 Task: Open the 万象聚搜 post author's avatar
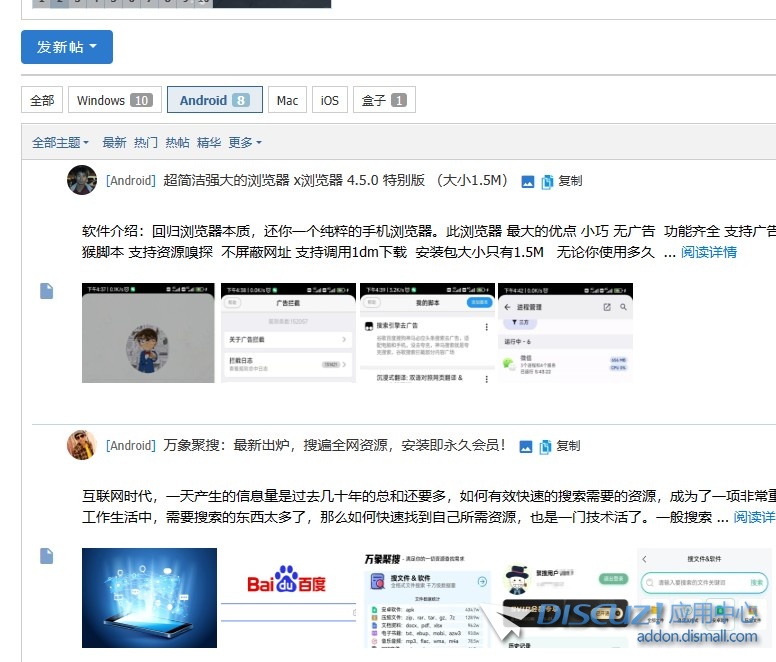click(82, 445)
